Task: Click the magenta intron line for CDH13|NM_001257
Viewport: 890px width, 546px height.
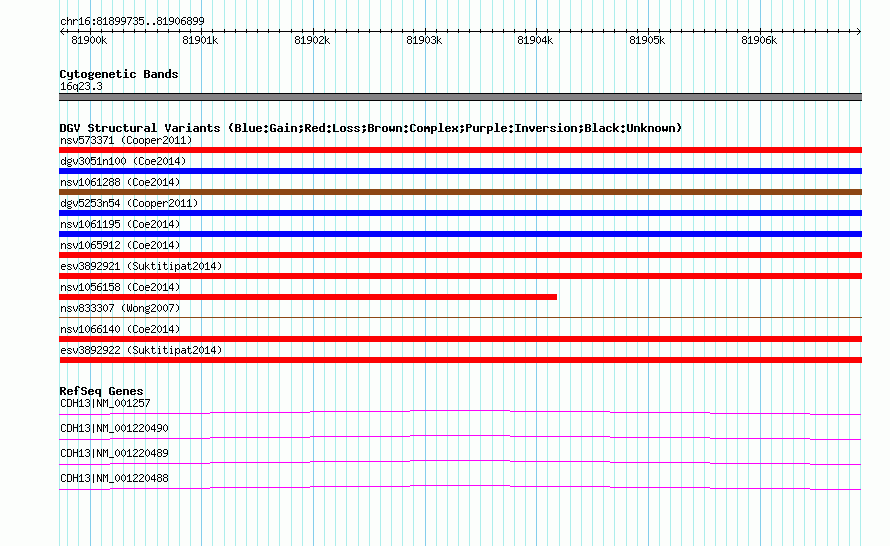Action: [460, 412]
